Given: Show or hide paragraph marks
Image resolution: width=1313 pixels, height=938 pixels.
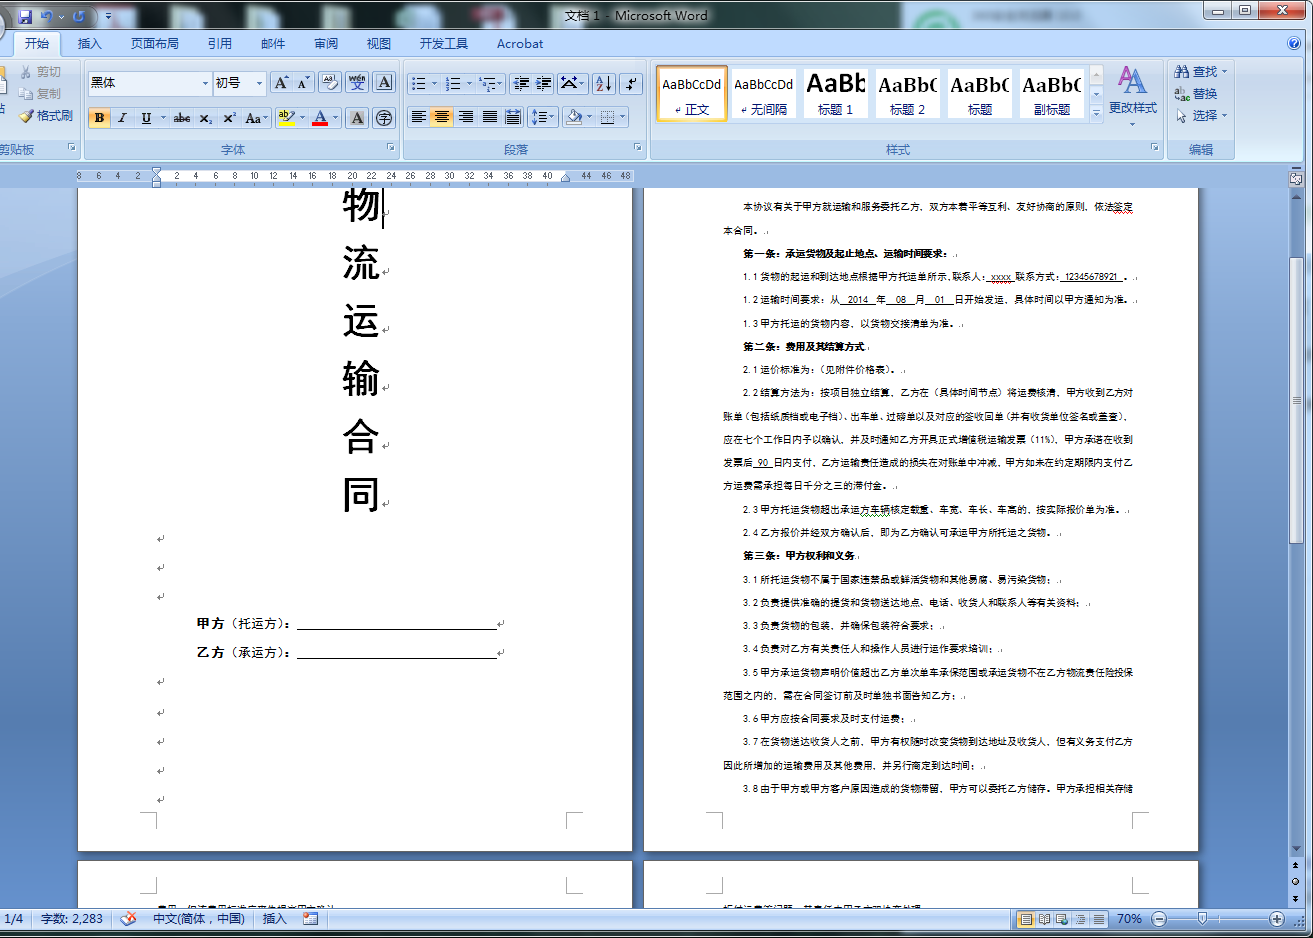Looking at the screenshot, I should coord(630,83).
